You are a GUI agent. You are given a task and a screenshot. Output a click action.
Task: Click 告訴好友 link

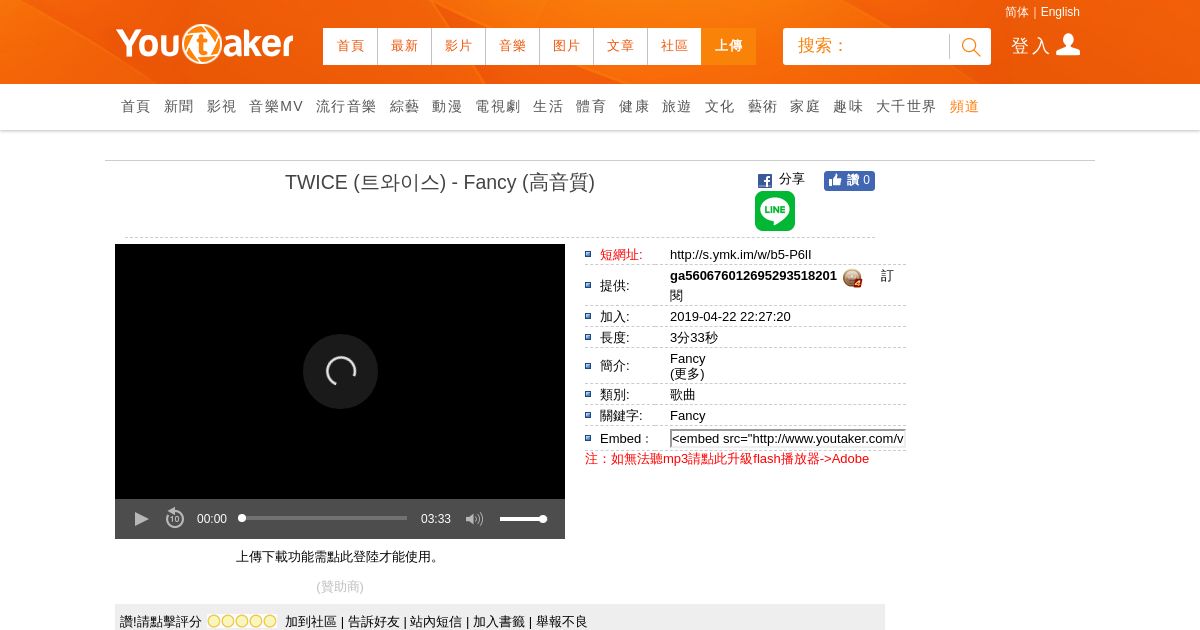point(374,622)
